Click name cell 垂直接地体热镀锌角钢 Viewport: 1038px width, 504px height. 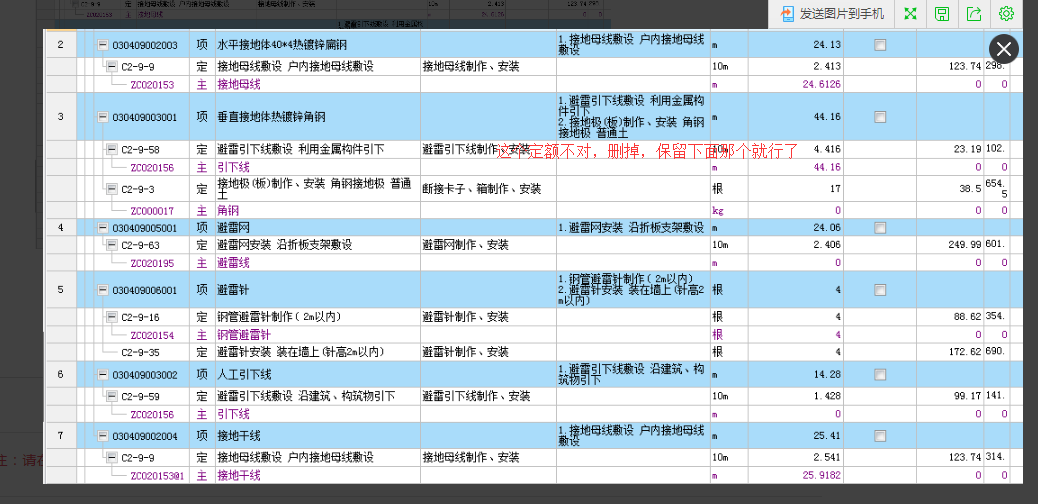271,117
